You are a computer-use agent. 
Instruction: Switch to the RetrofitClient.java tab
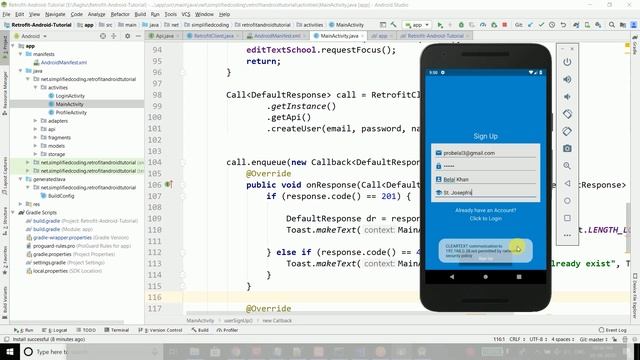click(x=213, y=36)
